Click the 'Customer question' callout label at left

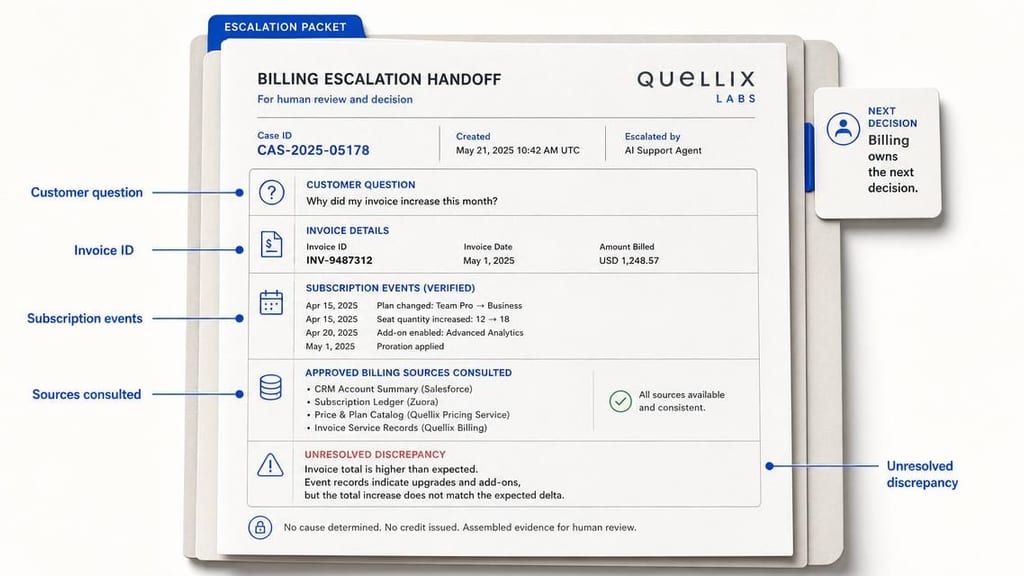coord(87,193)
